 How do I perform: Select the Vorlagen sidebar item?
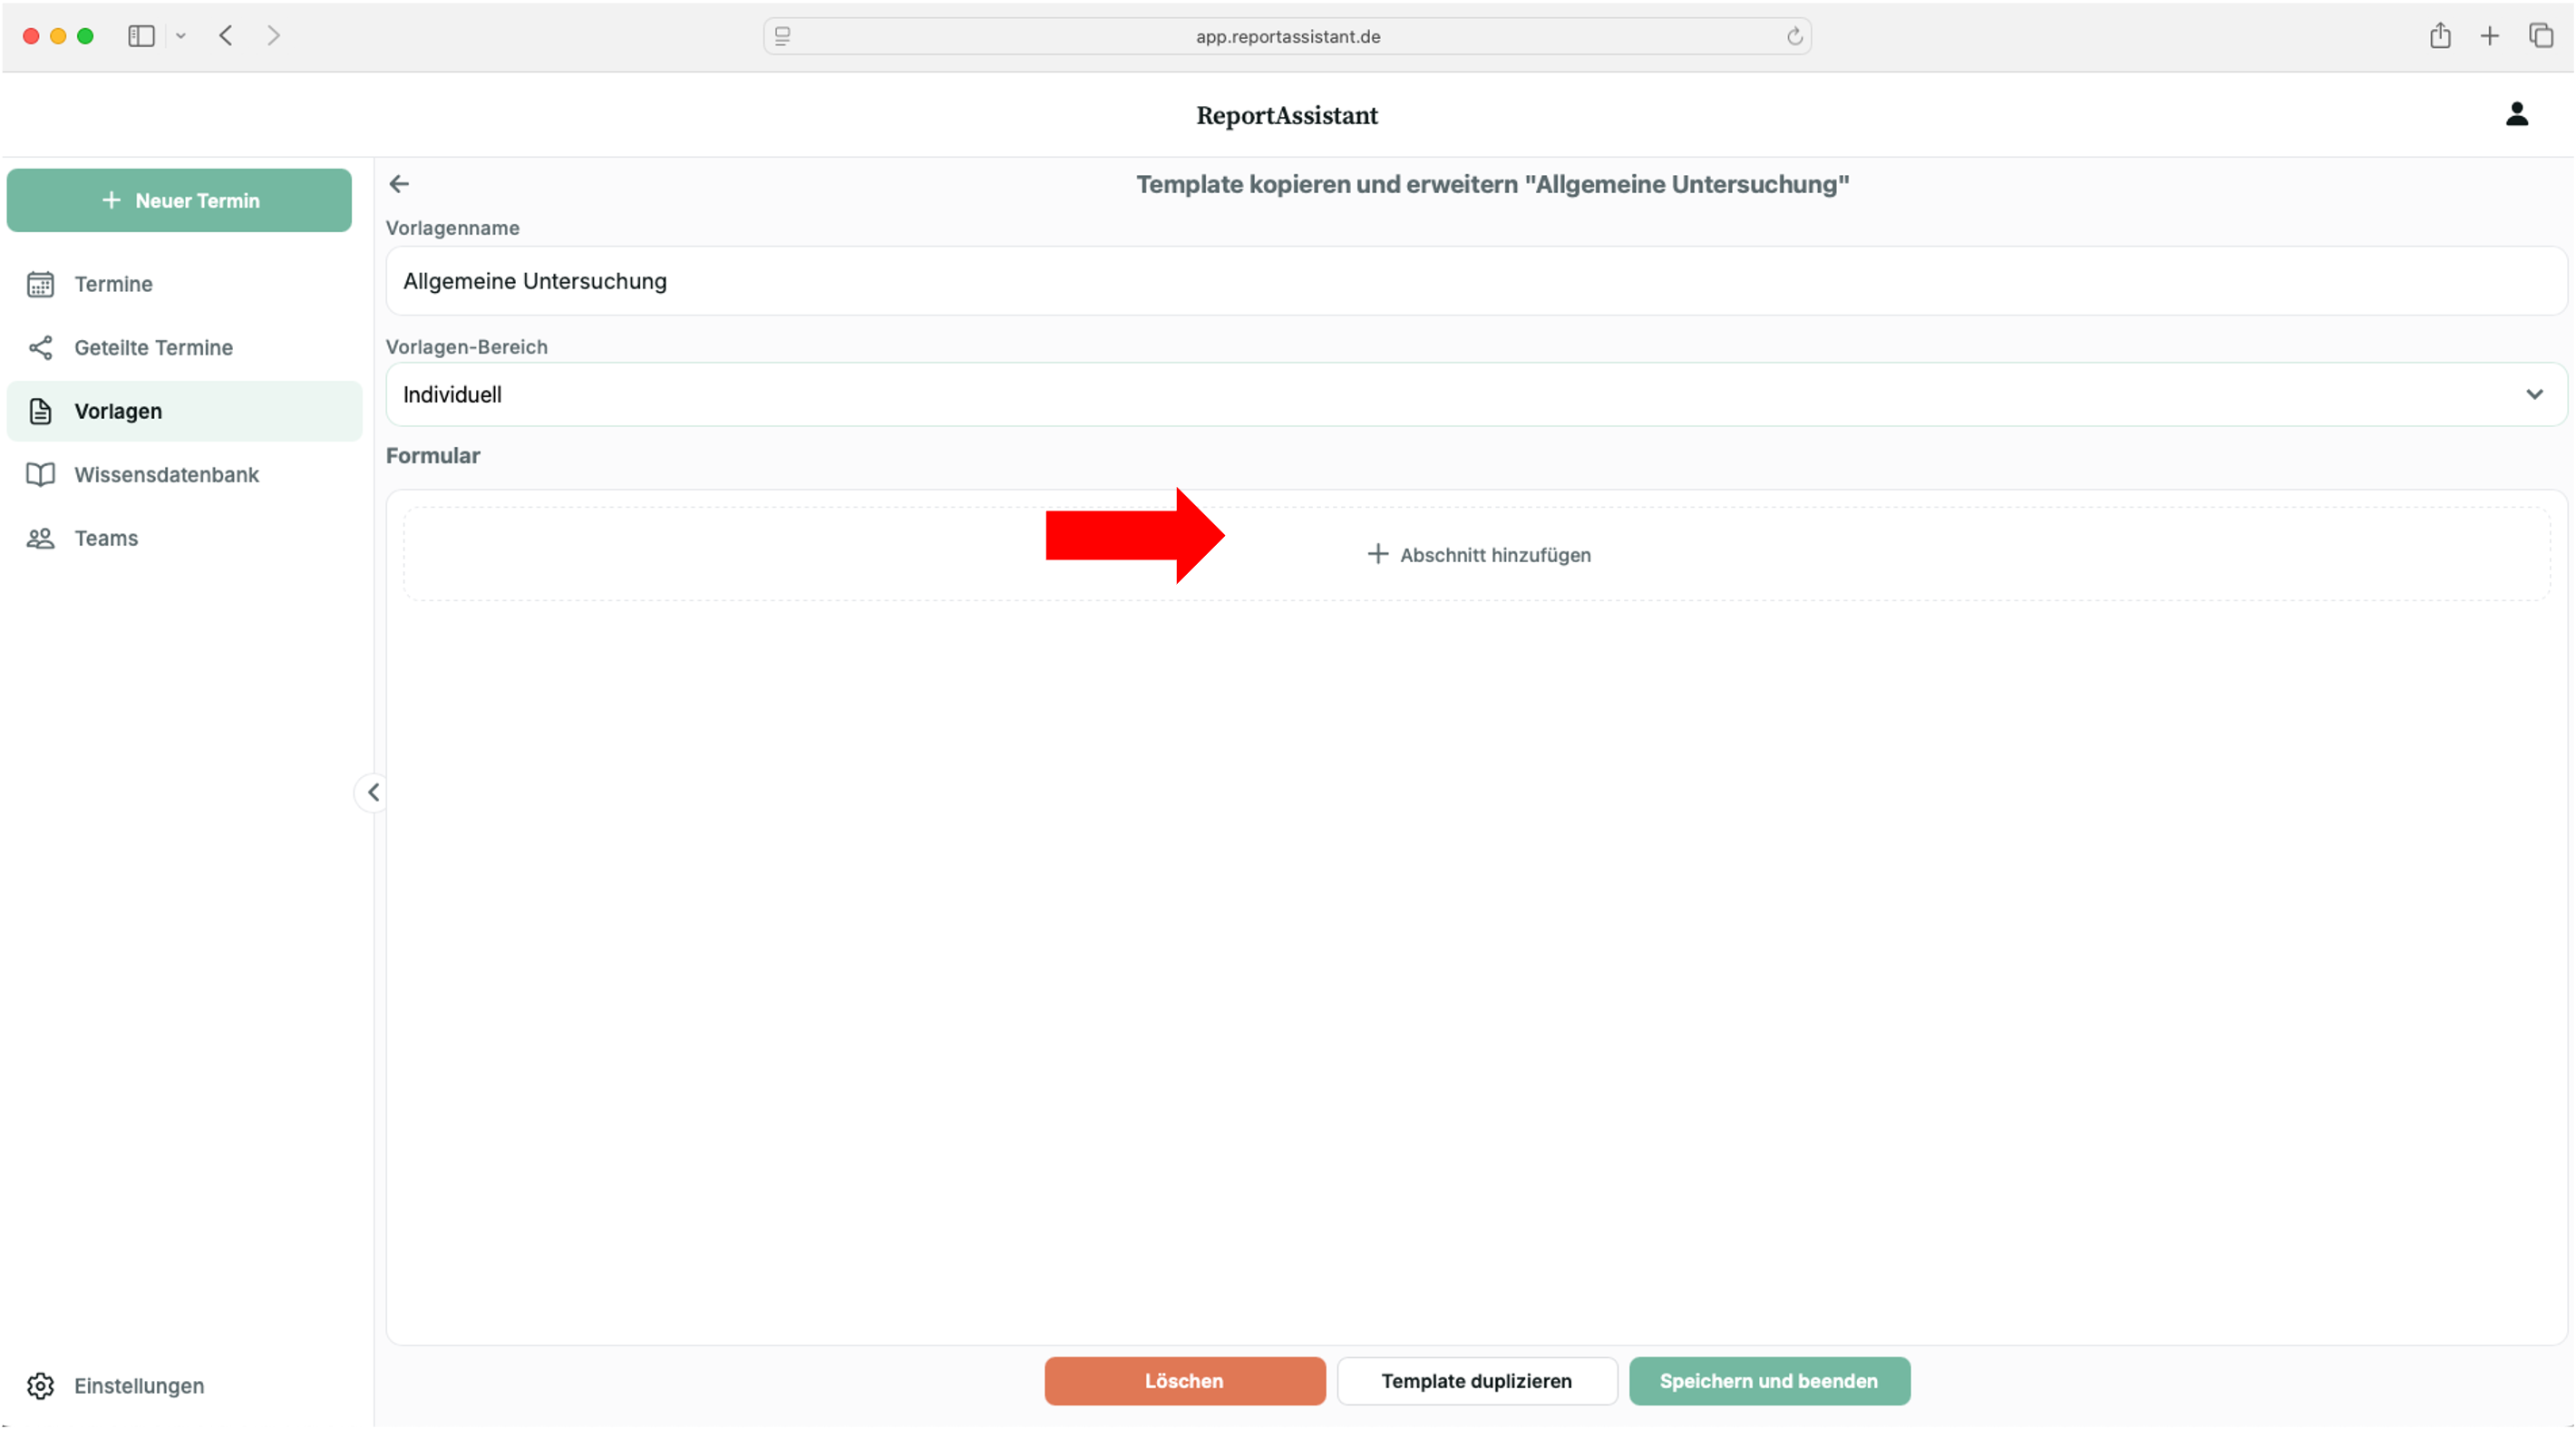coord(185,411)
